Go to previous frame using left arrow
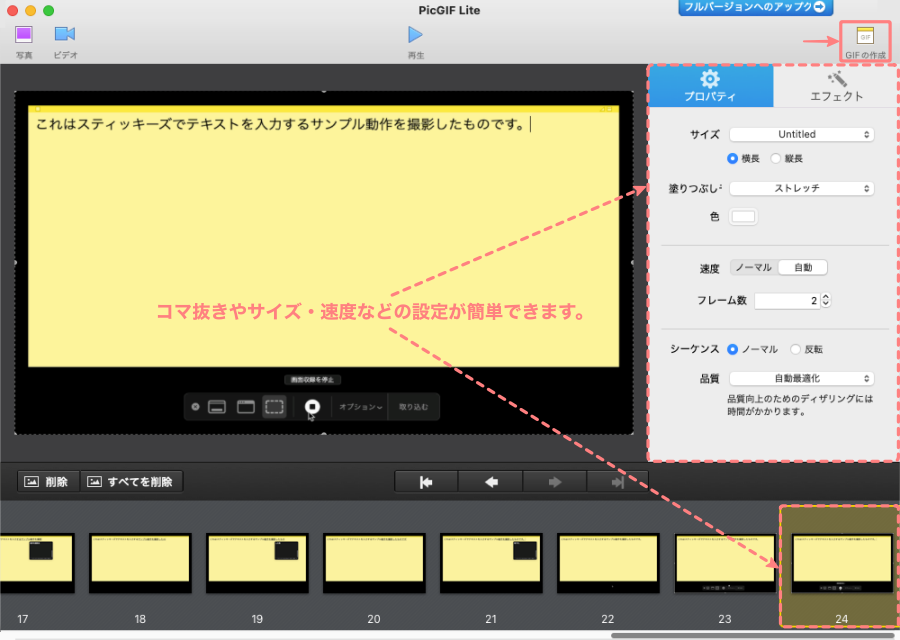 tap(490, 482)
